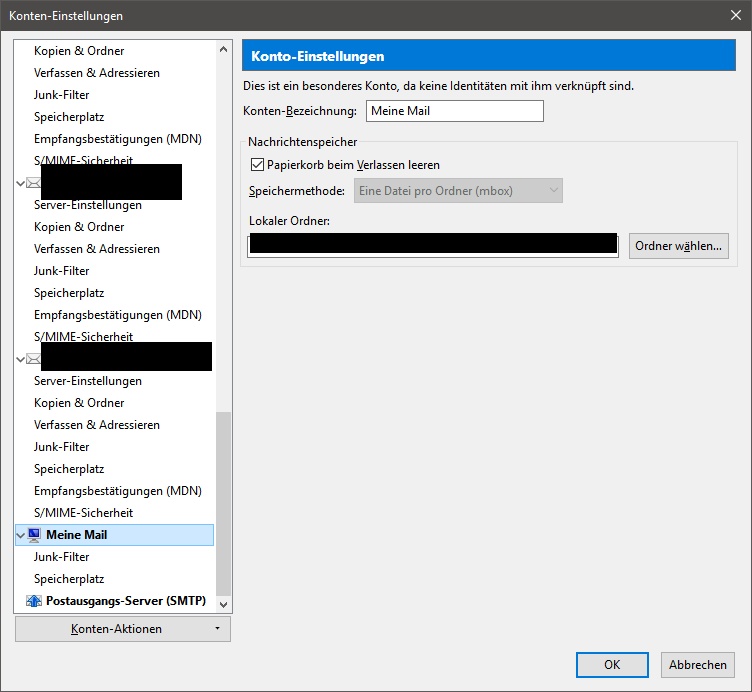
Task: Open Kopien & Ordner under upper redacted account
Action: [x=79, y=227]
